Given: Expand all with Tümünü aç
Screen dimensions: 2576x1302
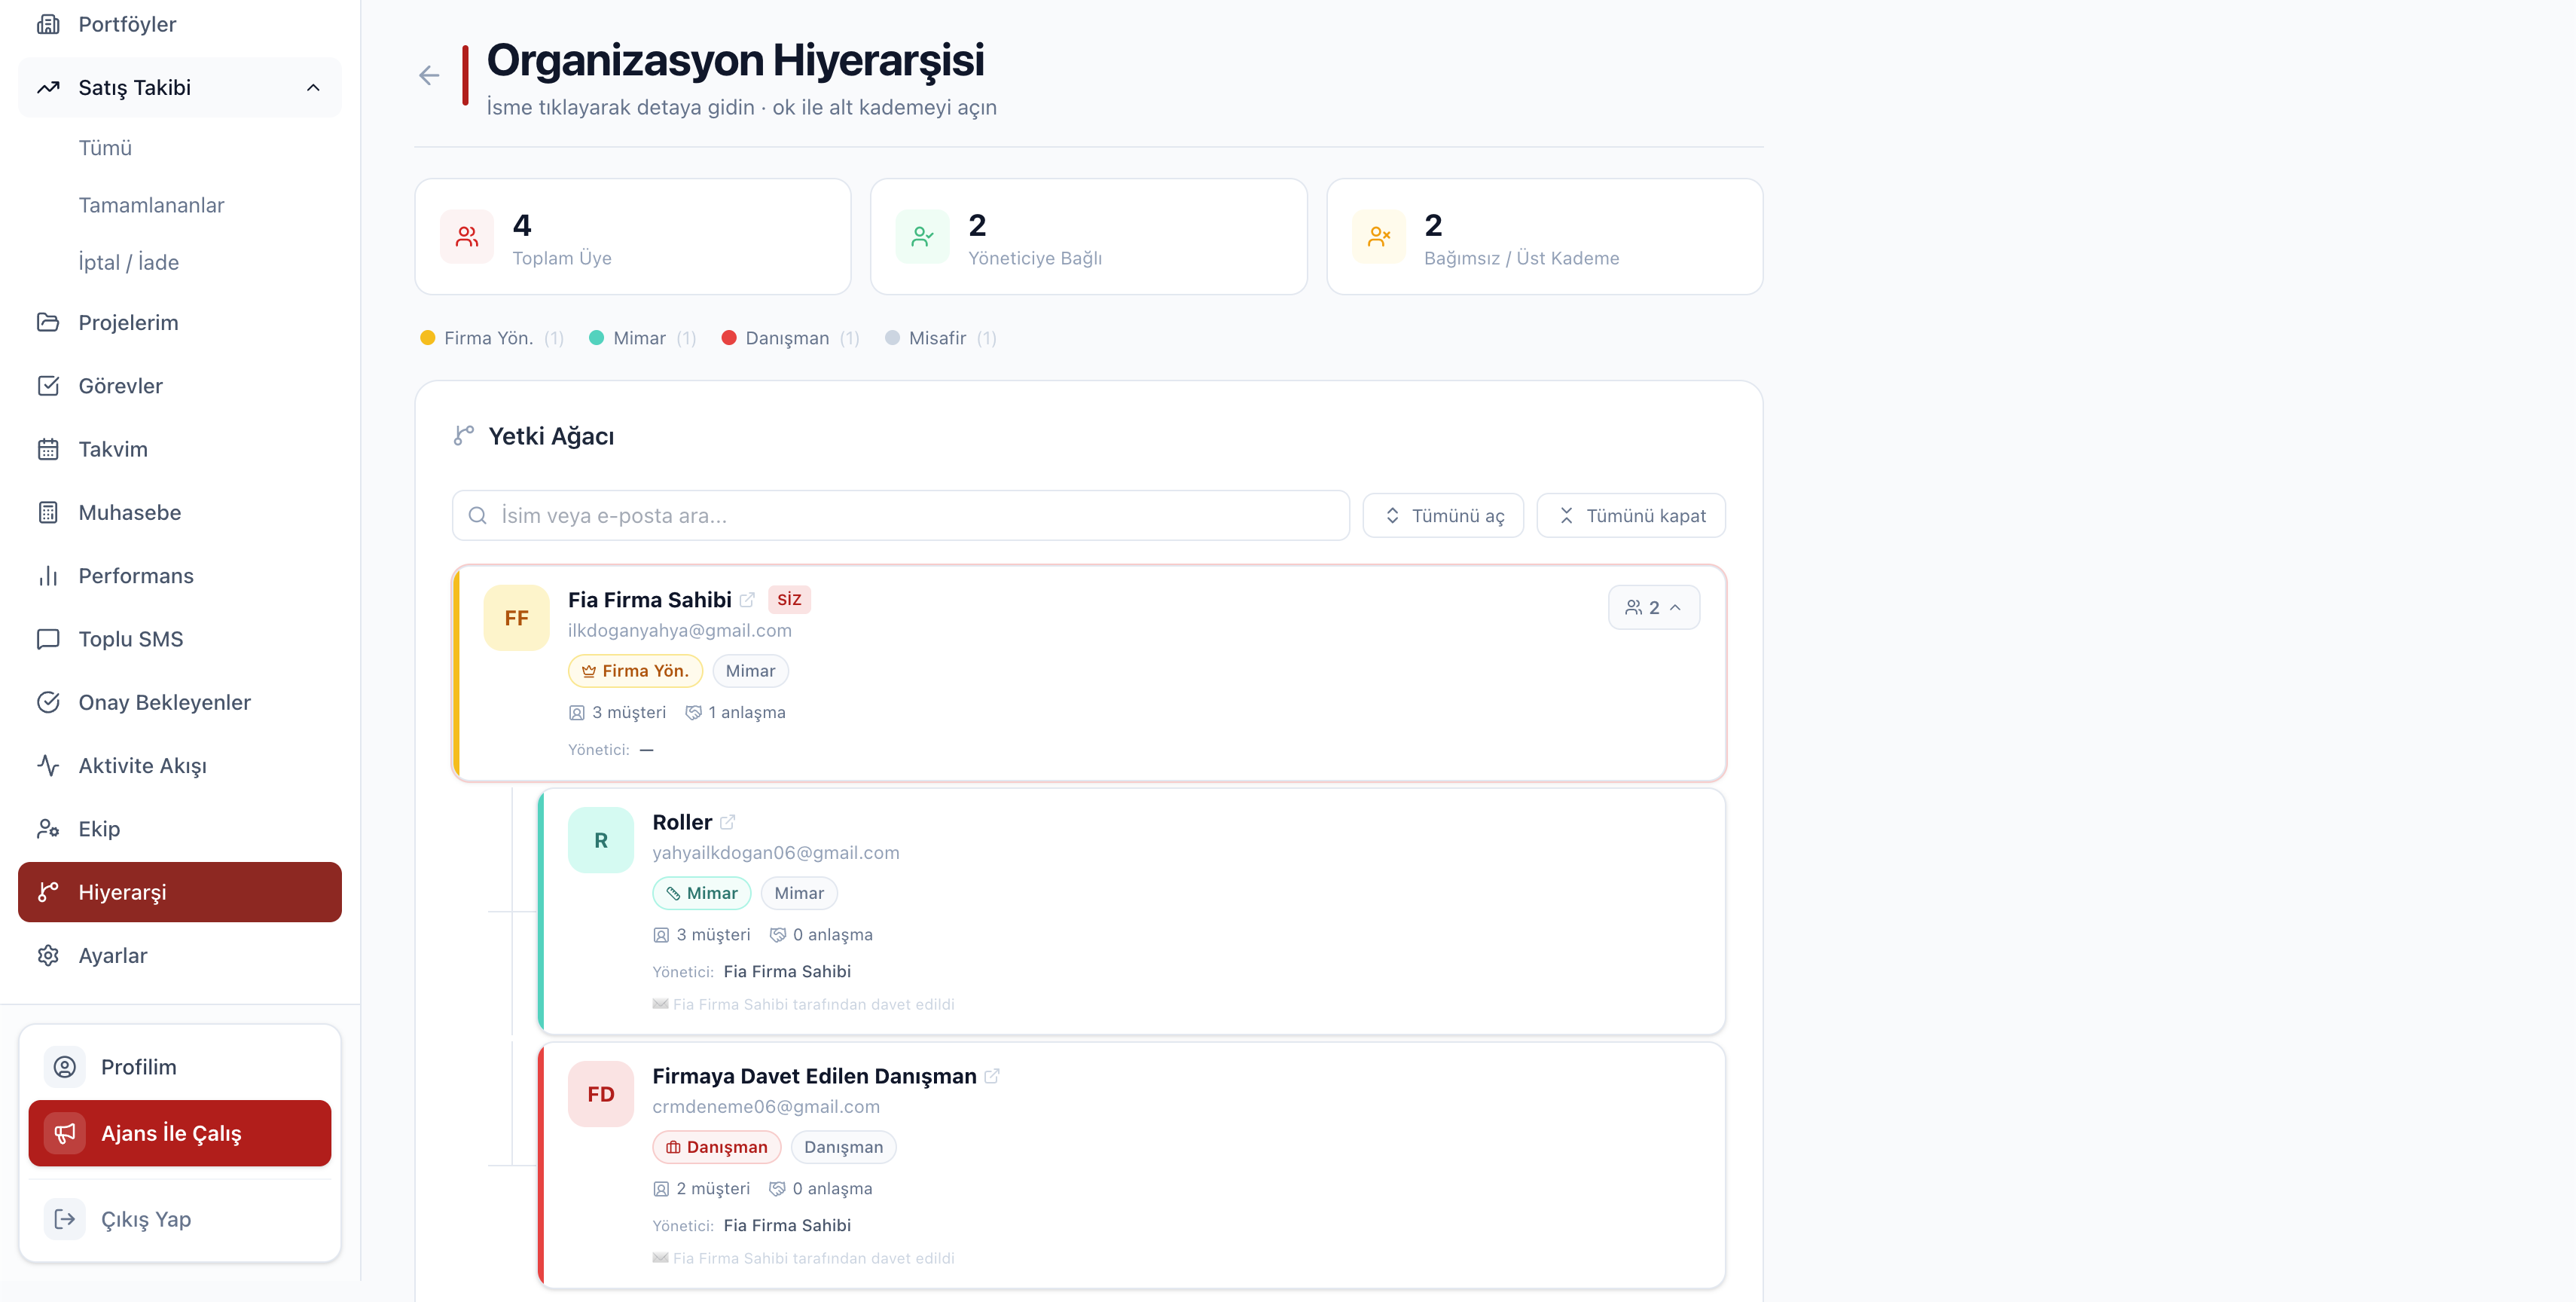Looking at the screenshot, I should coord(1443,516).
